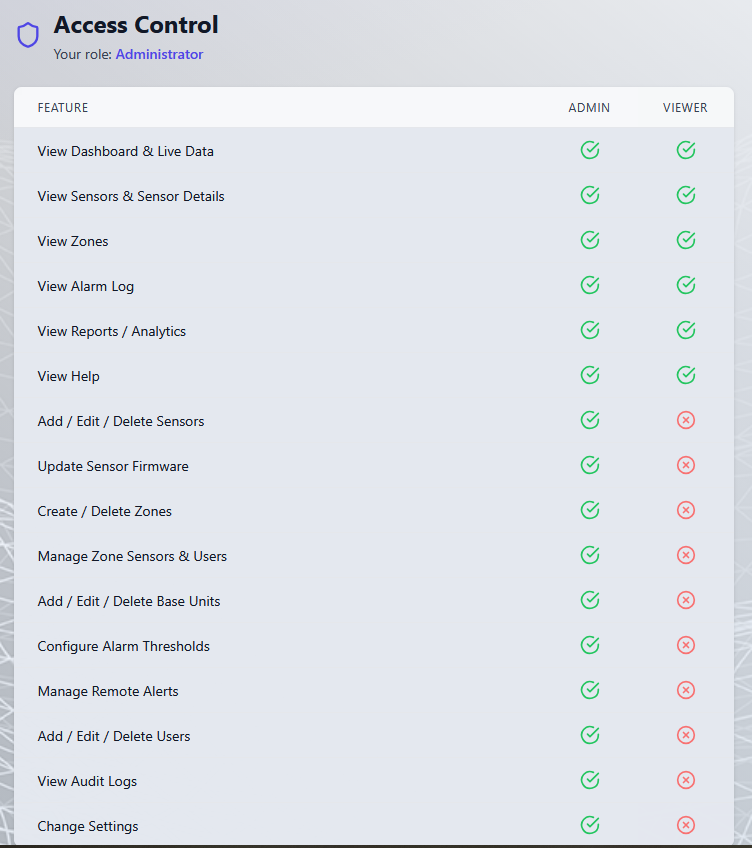This screenshot has height=848, width=752.
Task: Click Admin check icon for View Sensors & Sensor Details
Action: (590, 195)
